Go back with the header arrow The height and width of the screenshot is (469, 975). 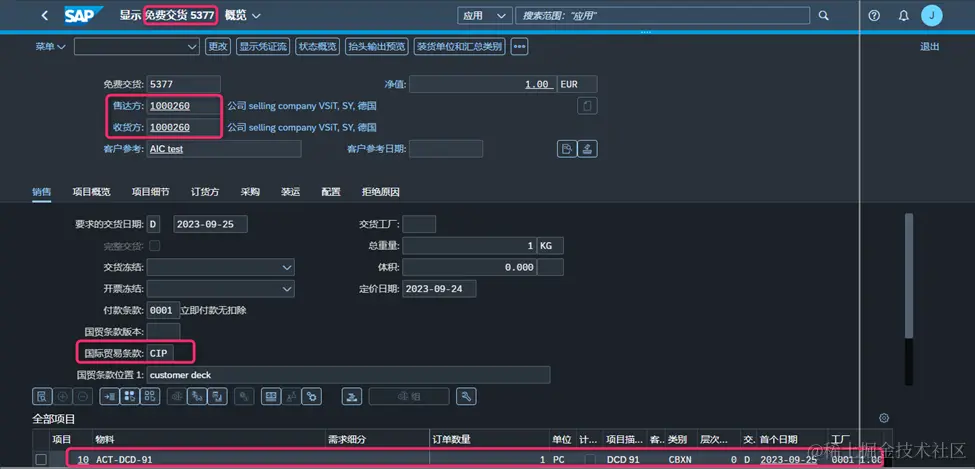(x=44, y=16)
